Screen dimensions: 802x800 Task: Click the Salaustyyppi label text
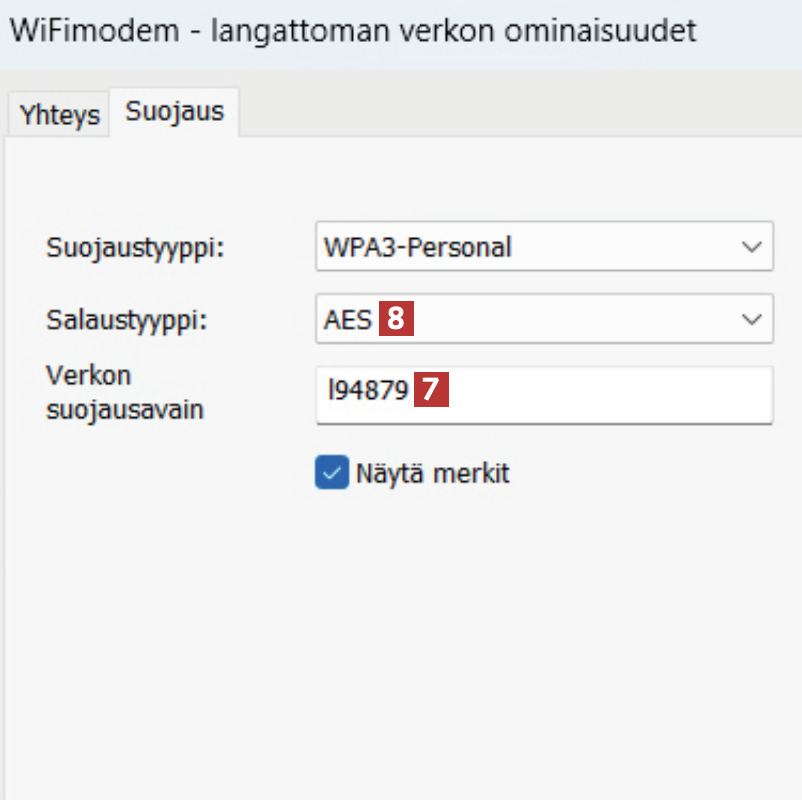pyautogui.click(x=133, y=320)
